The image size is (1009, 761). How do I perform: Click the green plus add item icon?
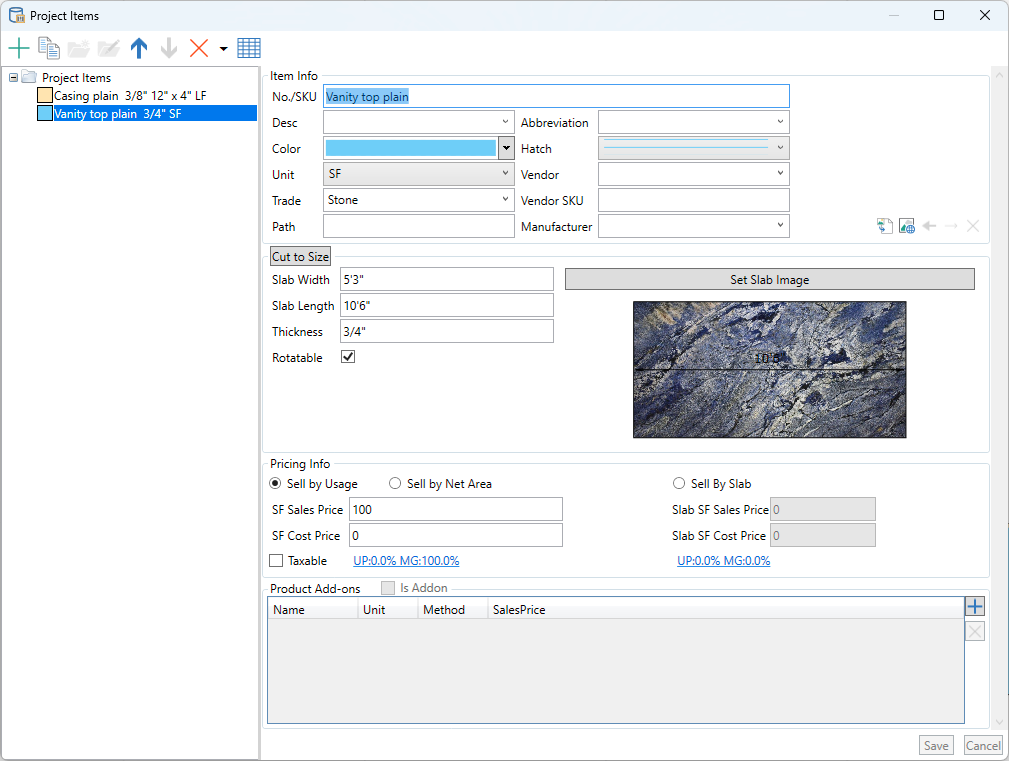(x=19, y=48)
